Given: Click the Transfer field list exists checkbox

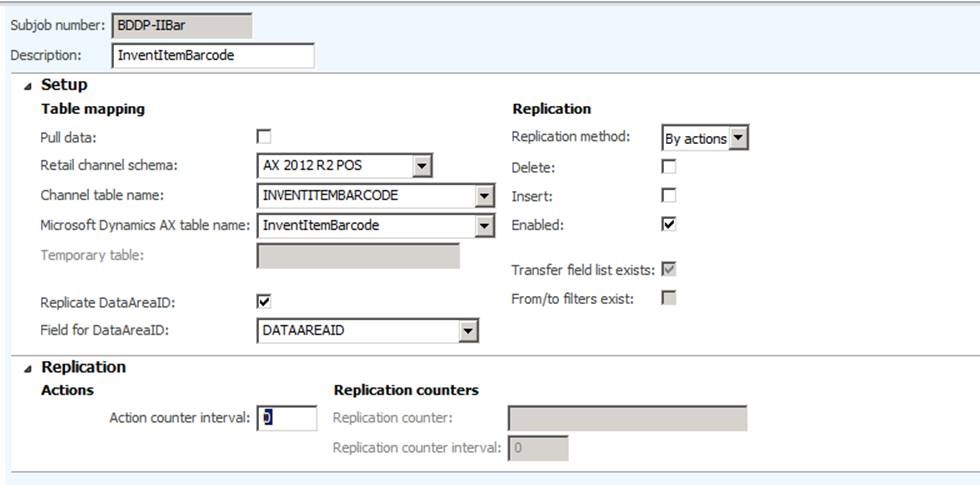Looking at the screenshot, I should click(x=669, y=269).
